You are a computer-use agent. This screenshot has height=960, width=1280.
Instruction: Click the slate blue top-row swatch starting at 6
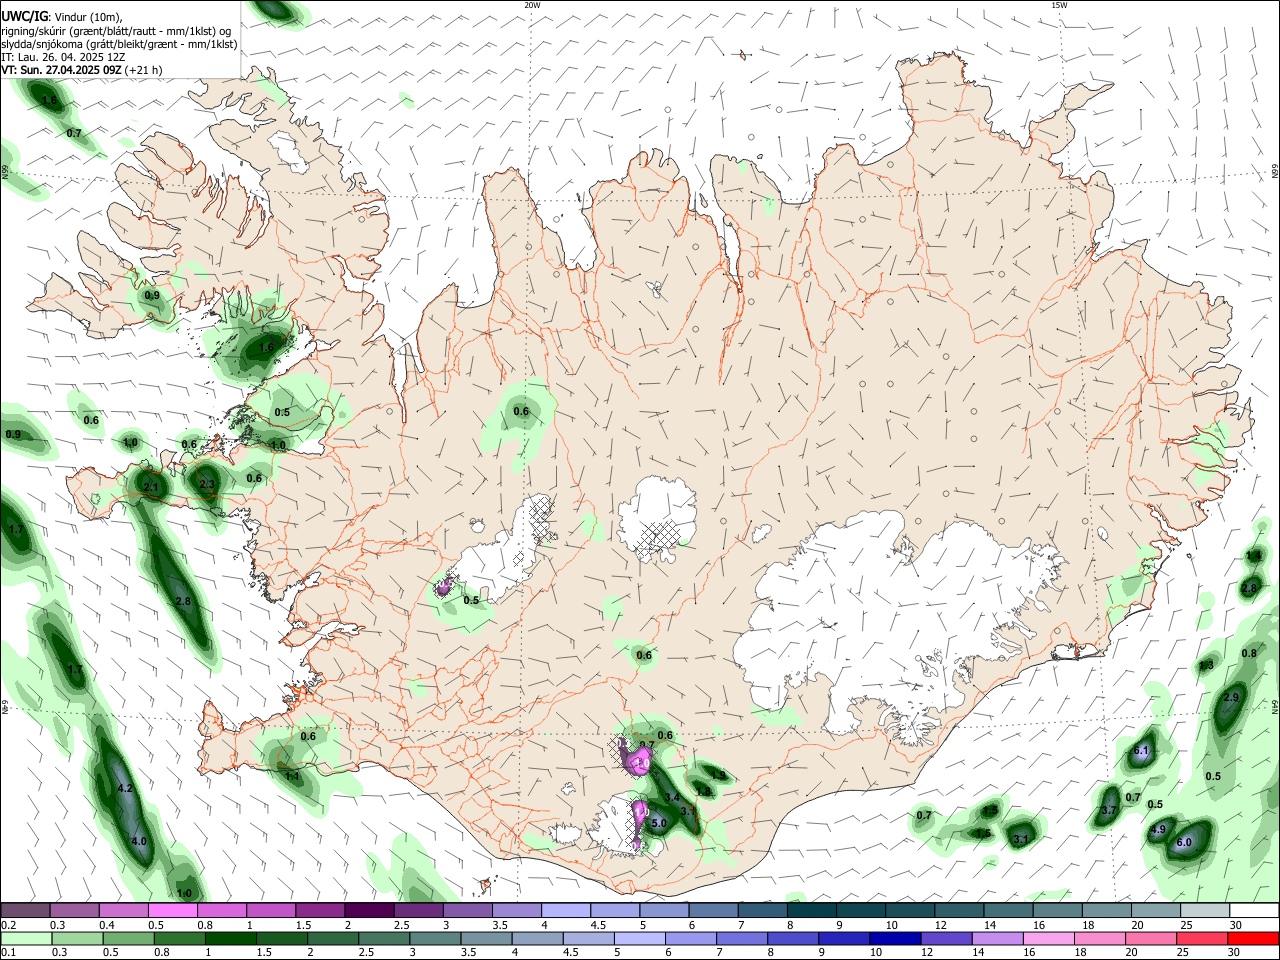714,911
